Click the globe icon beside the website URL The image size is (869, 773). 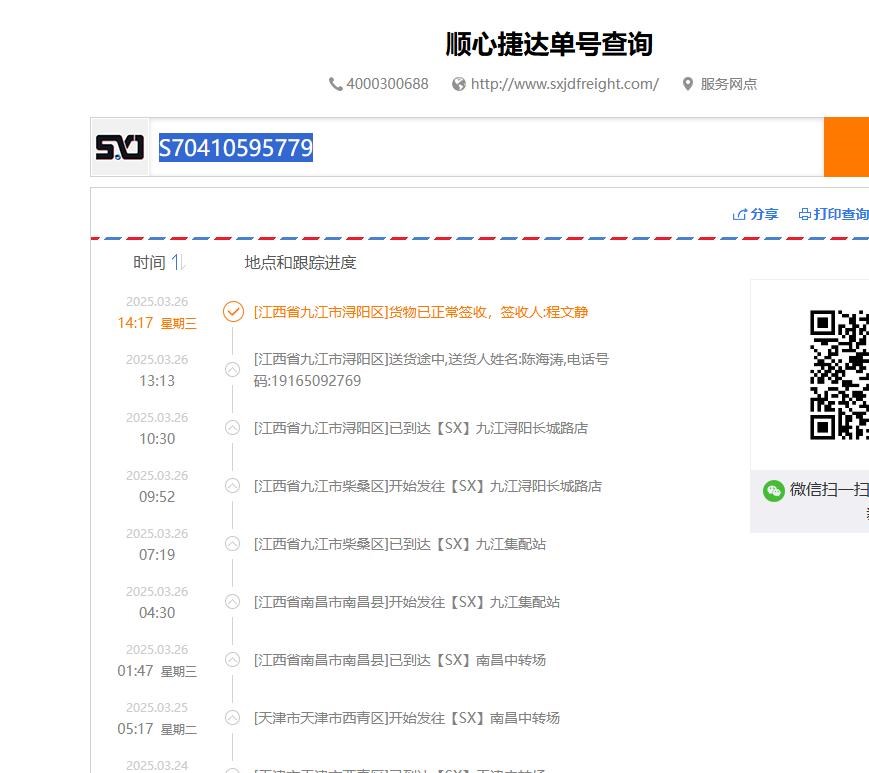point(459,84)
